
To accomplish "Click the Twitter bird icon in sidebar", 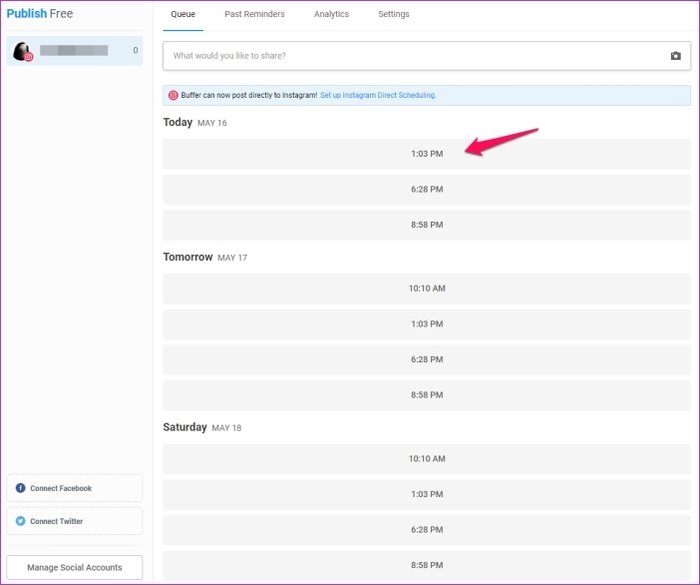I will tap(20, 521).
